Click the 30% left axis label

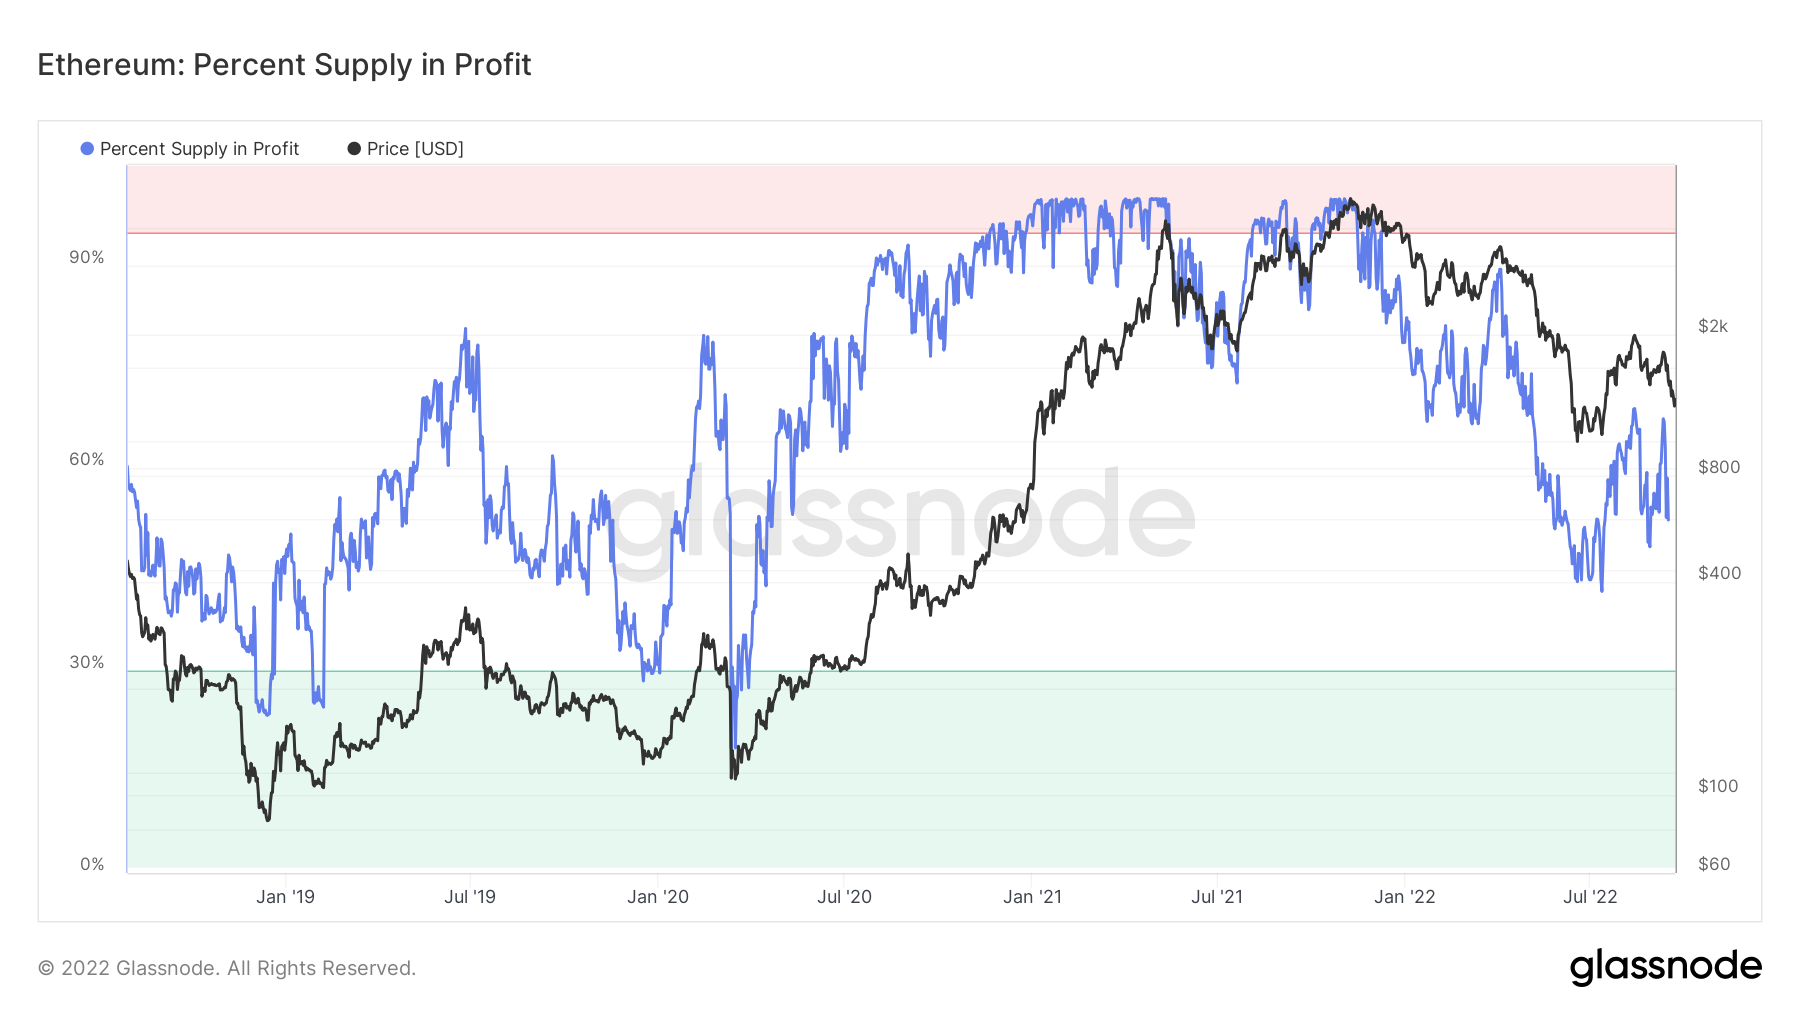[86, 662]
